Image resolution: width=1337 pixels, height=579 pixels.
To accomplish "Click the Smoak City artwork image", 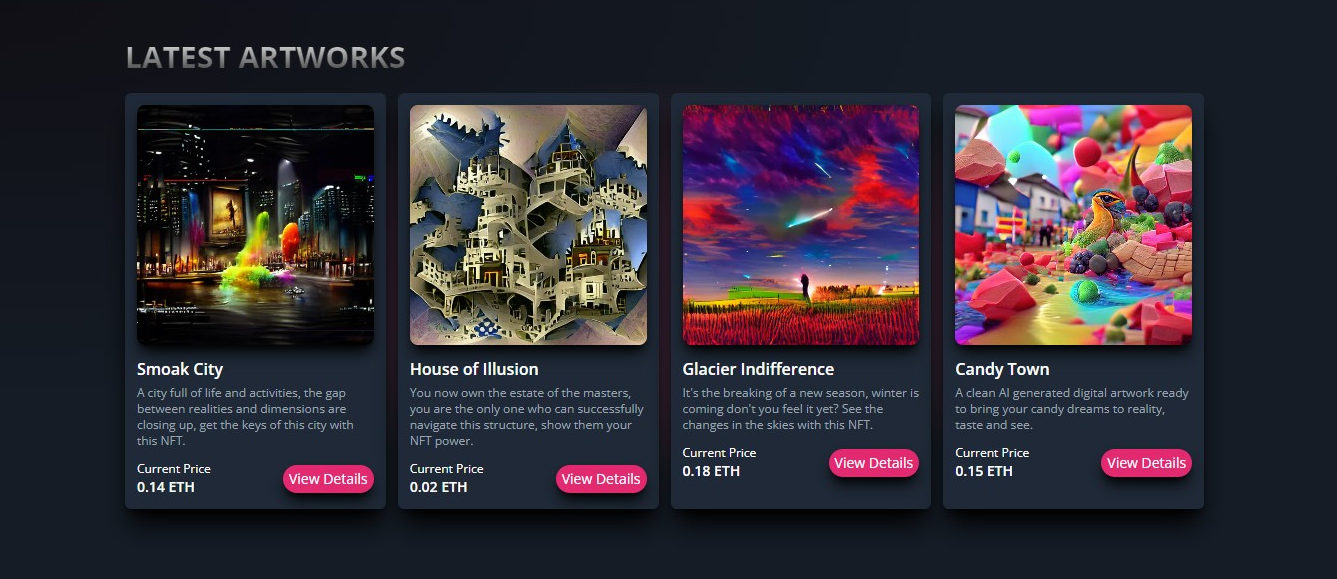I will pos(255,225).
